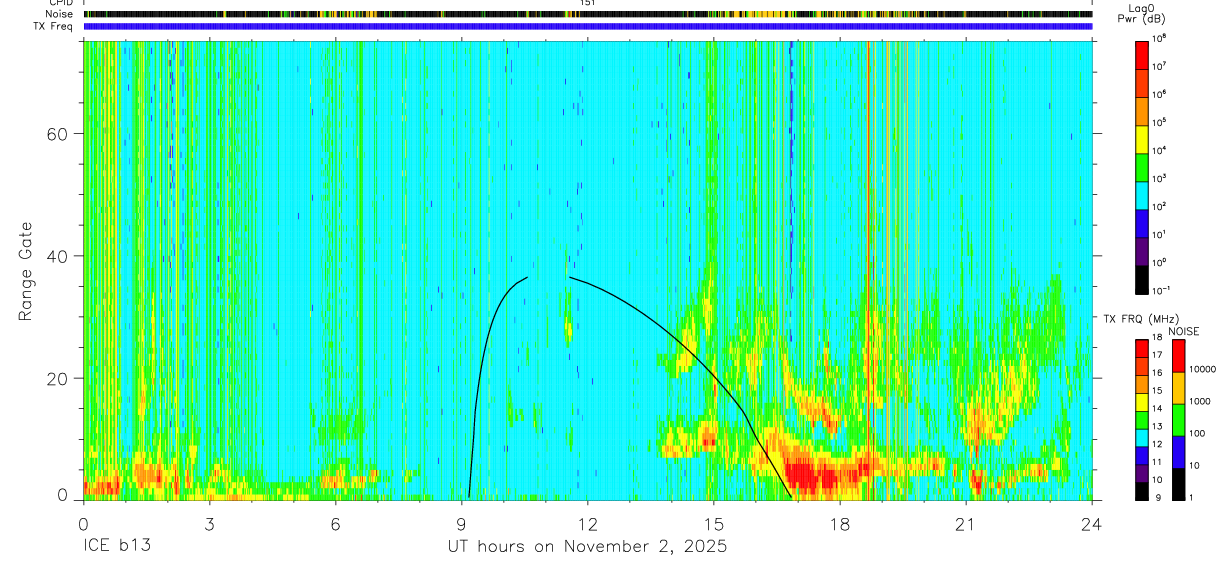Click the green segment of the Lag0 Pwr colorbar
Screen dimensions: 1228x567
coord(1142,166)
